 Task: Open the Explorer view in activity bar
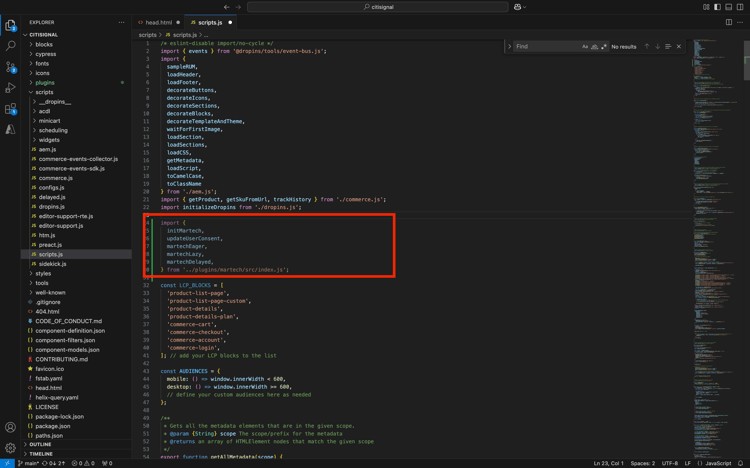click(x=10, y=25)
